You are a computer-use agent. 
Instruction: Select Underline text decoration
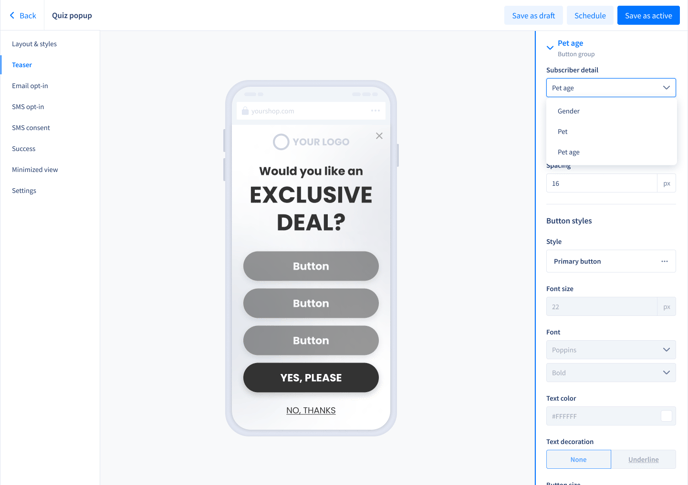643,459
